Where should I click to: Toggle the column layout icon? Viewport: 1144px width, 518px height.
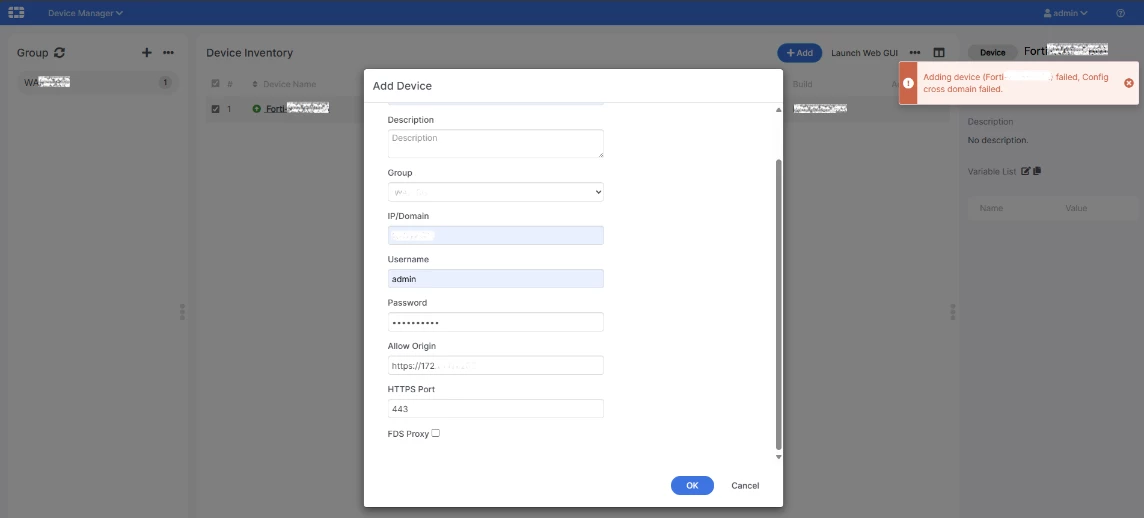pos(939,53)
